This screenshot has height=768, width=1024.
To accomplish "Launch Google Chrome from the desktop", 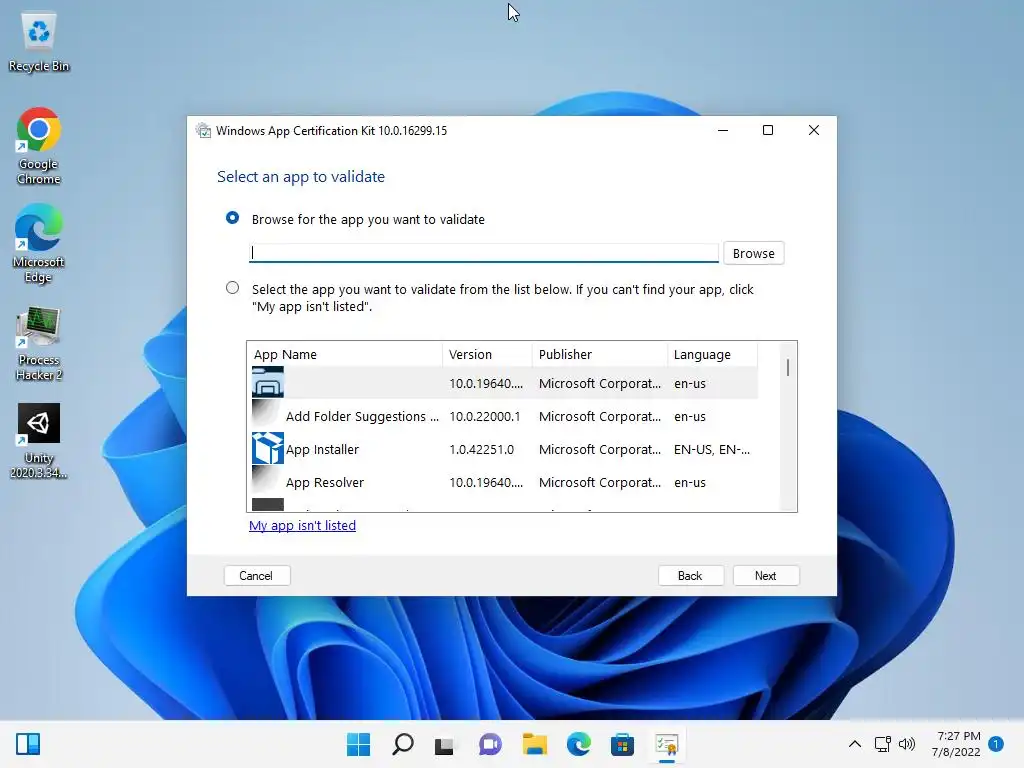I will coord(39,146).
